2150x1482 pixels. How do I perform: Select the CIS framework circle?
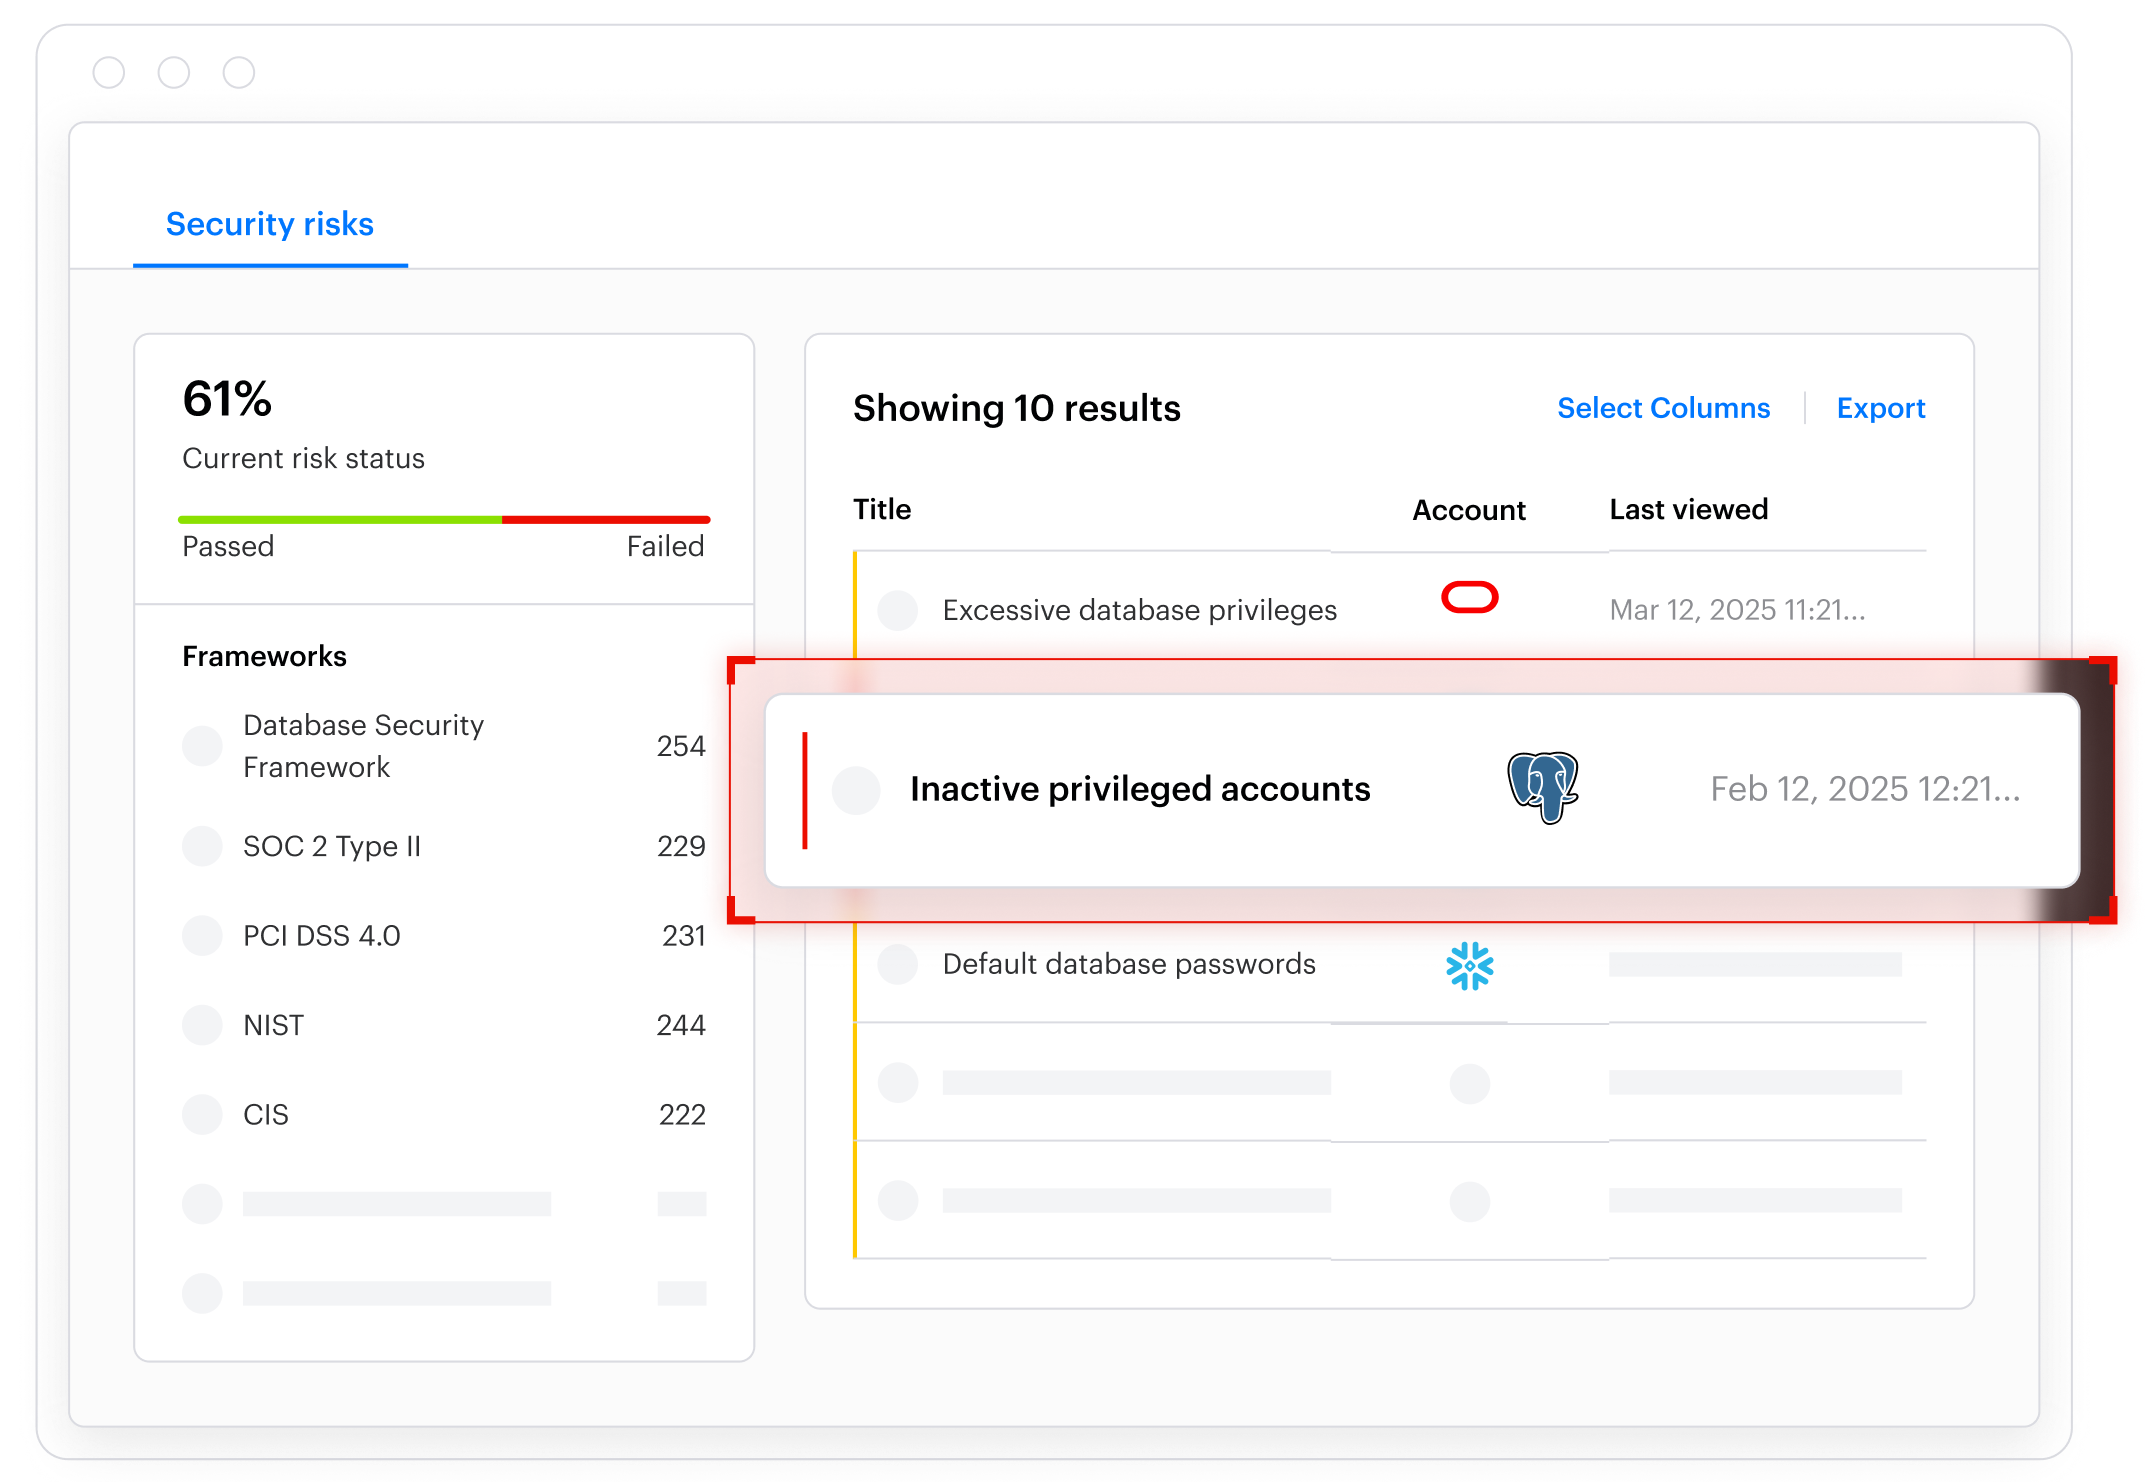pos(202,1114)
